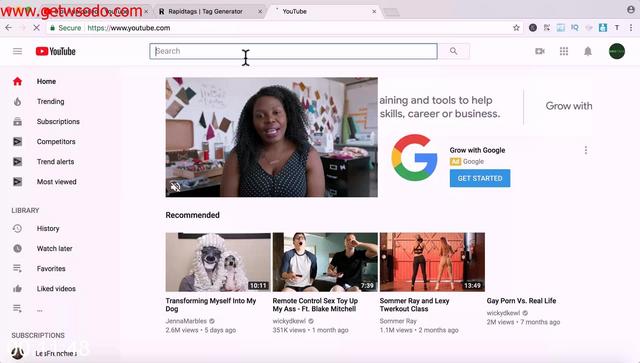Play the promoted Grow with Google video
This screenshot has width=640, height=363.
tap(271, 137)
